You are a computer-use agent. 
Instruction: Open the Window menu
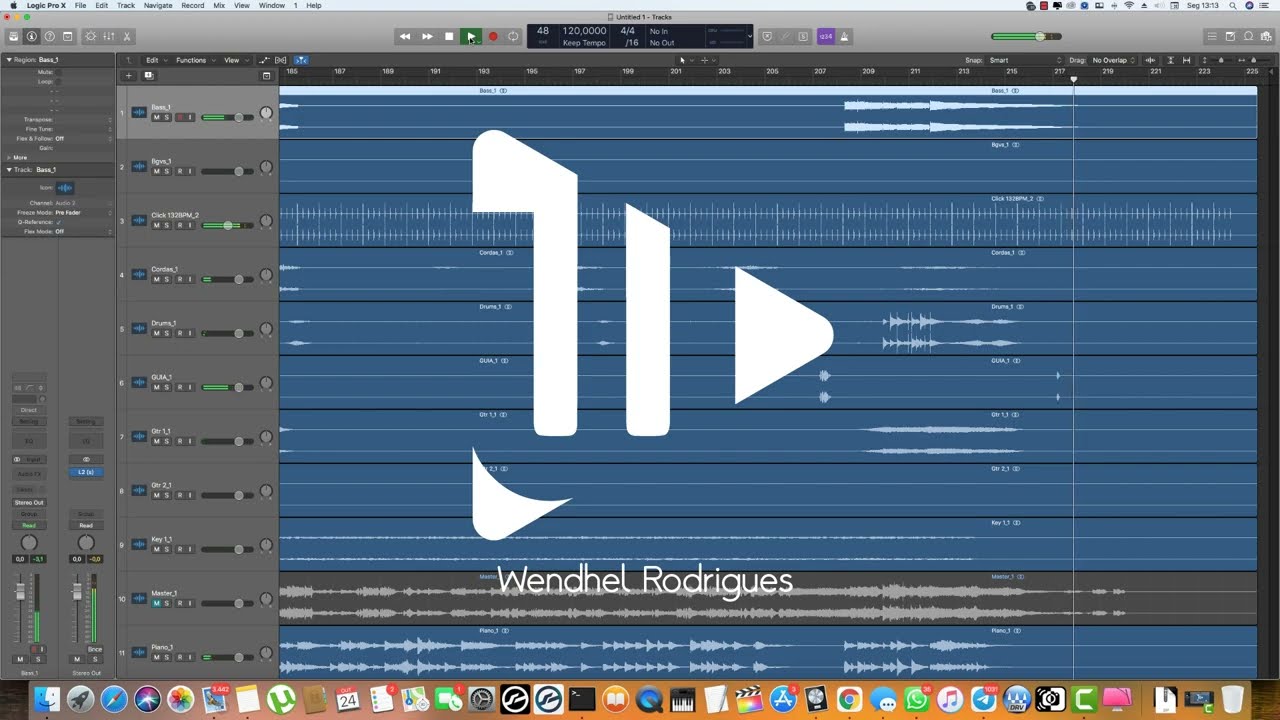coord(272,5)
